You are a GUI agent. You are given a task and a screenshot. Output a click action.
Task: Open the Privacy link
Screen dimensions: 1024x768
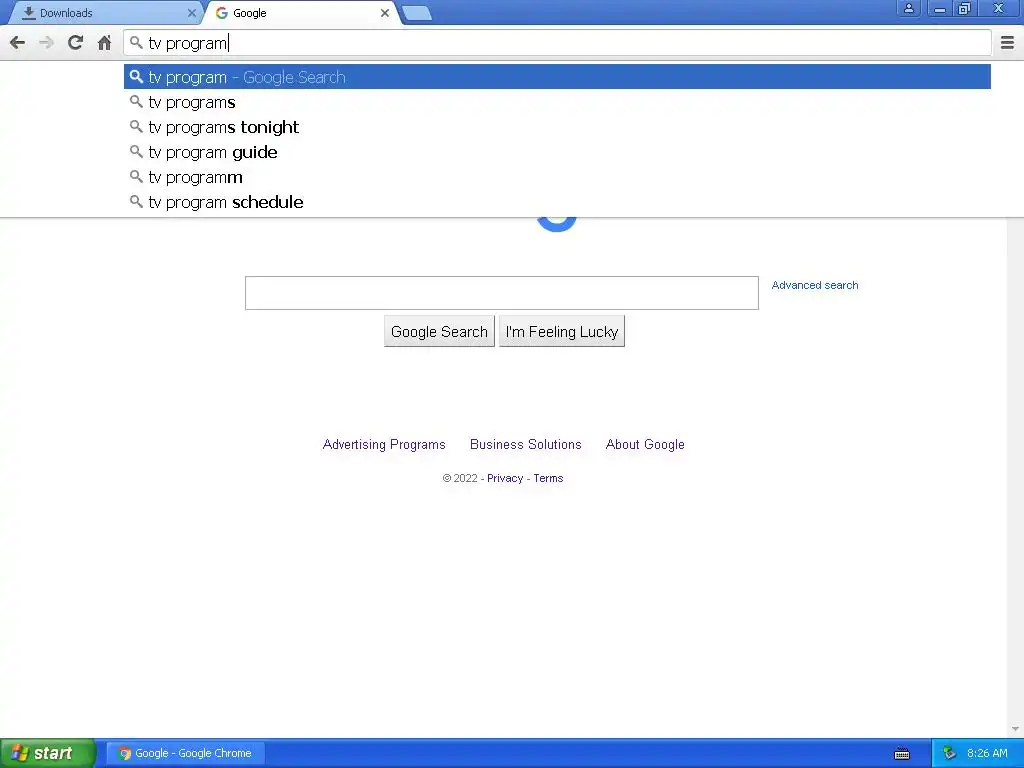505,478
